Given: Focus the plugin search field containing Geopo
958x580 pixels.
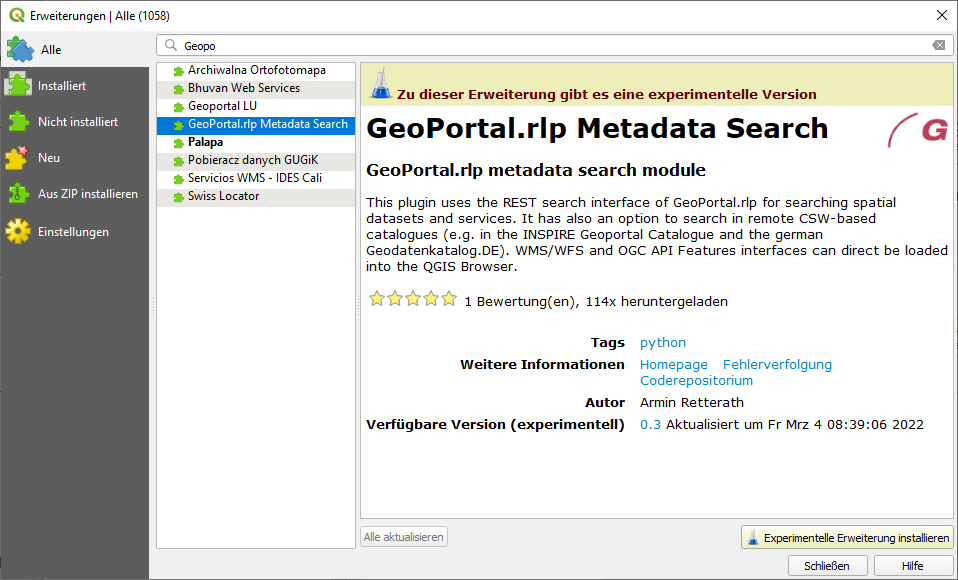Looking at the screenshot, I should coord(555,46).
